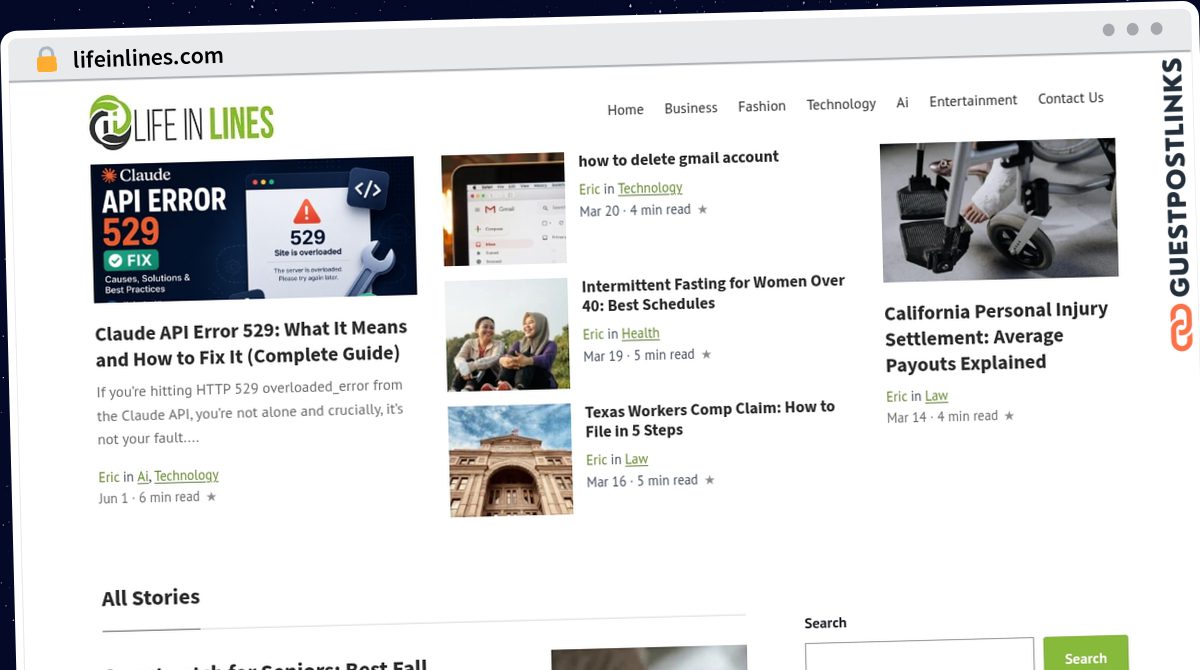Click the Health category link
The image size is (1200, 670).
(641, 334)
